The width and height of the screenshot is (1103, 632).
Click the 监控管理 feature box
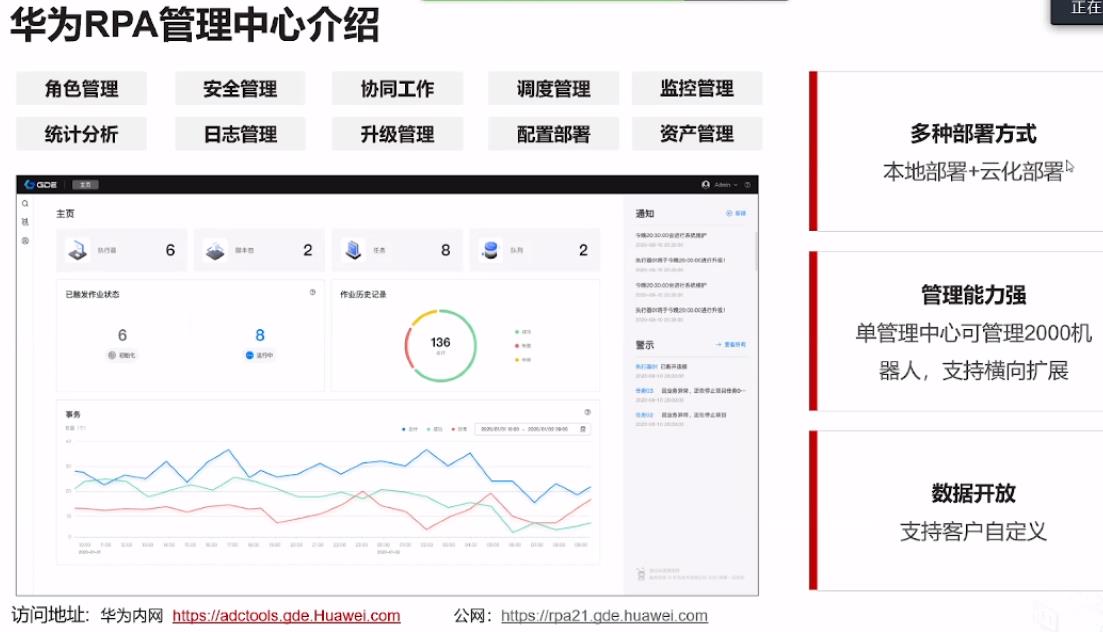(697, 89)
